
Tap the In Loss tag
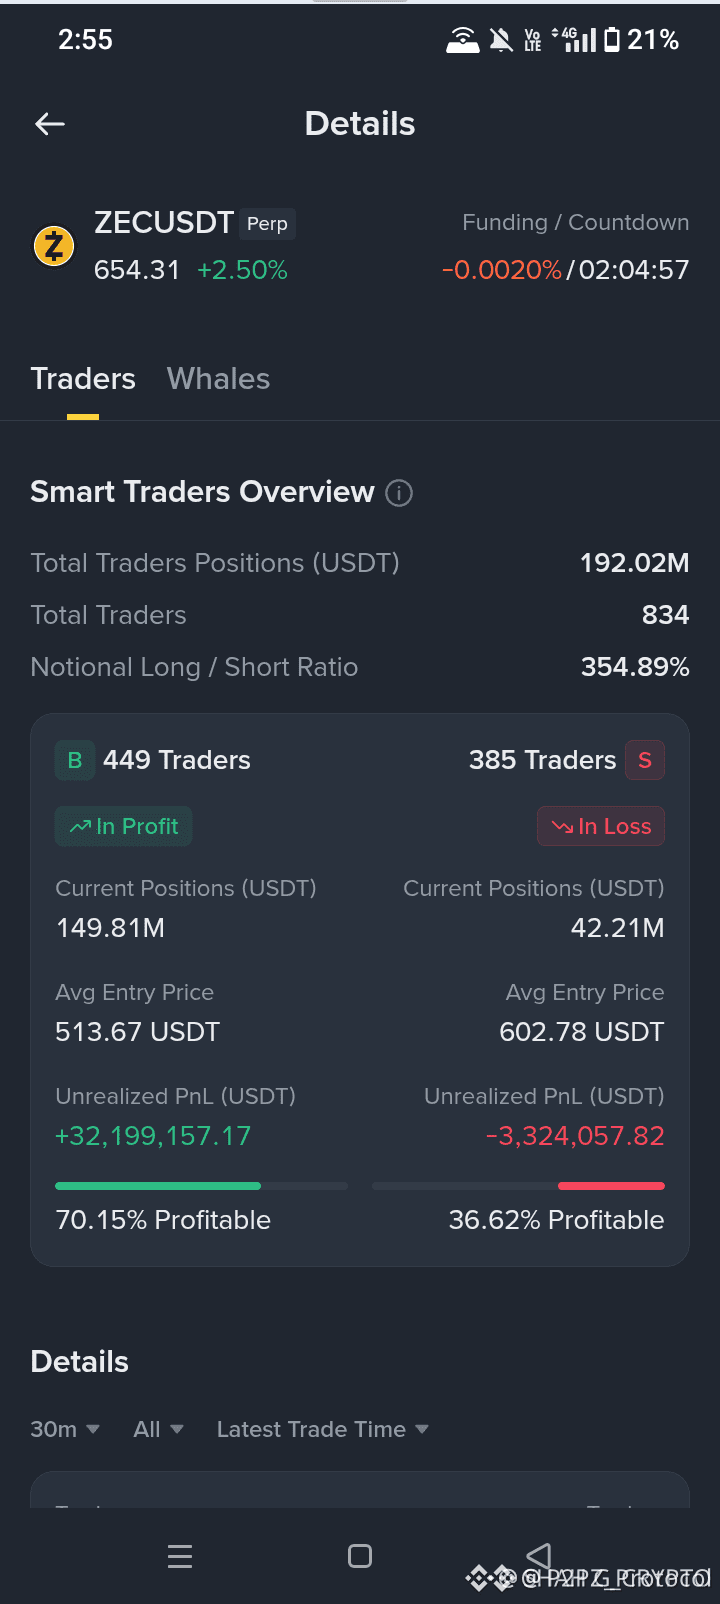[601, 826]
